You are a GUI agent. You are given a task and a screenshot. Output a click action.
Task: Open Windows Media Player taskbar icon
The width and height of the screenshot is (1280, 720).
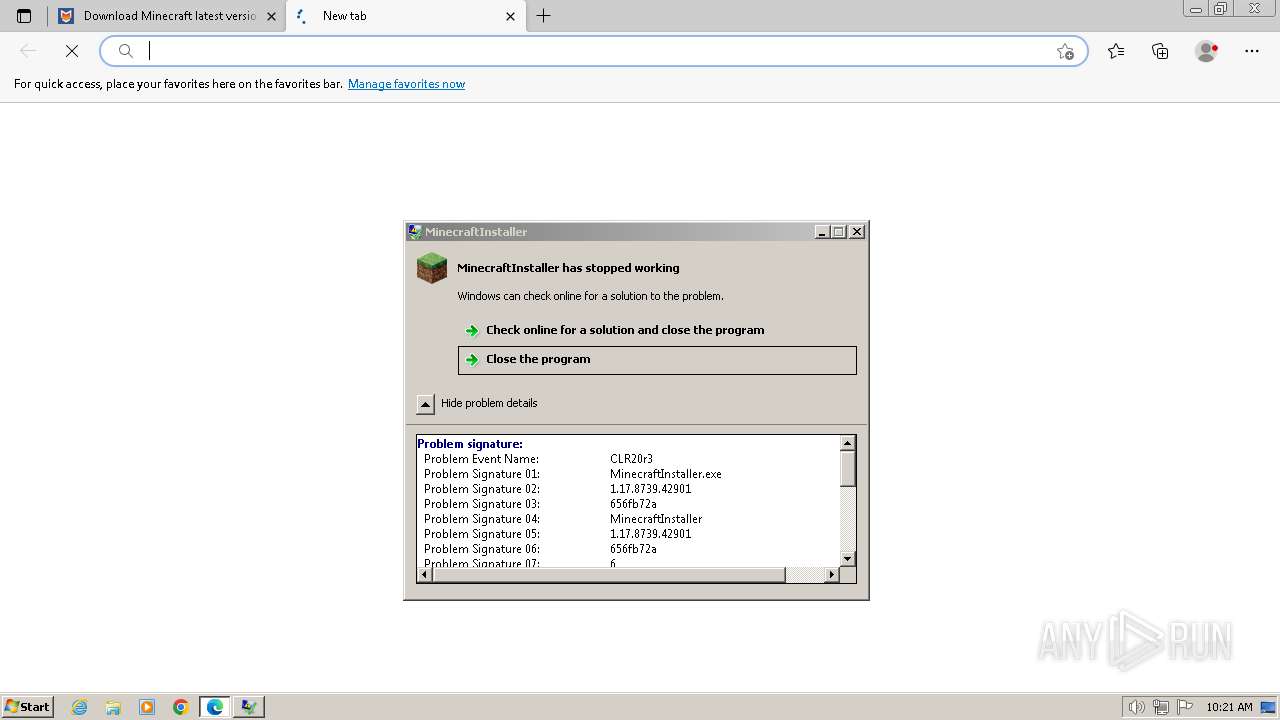[147, 707]
